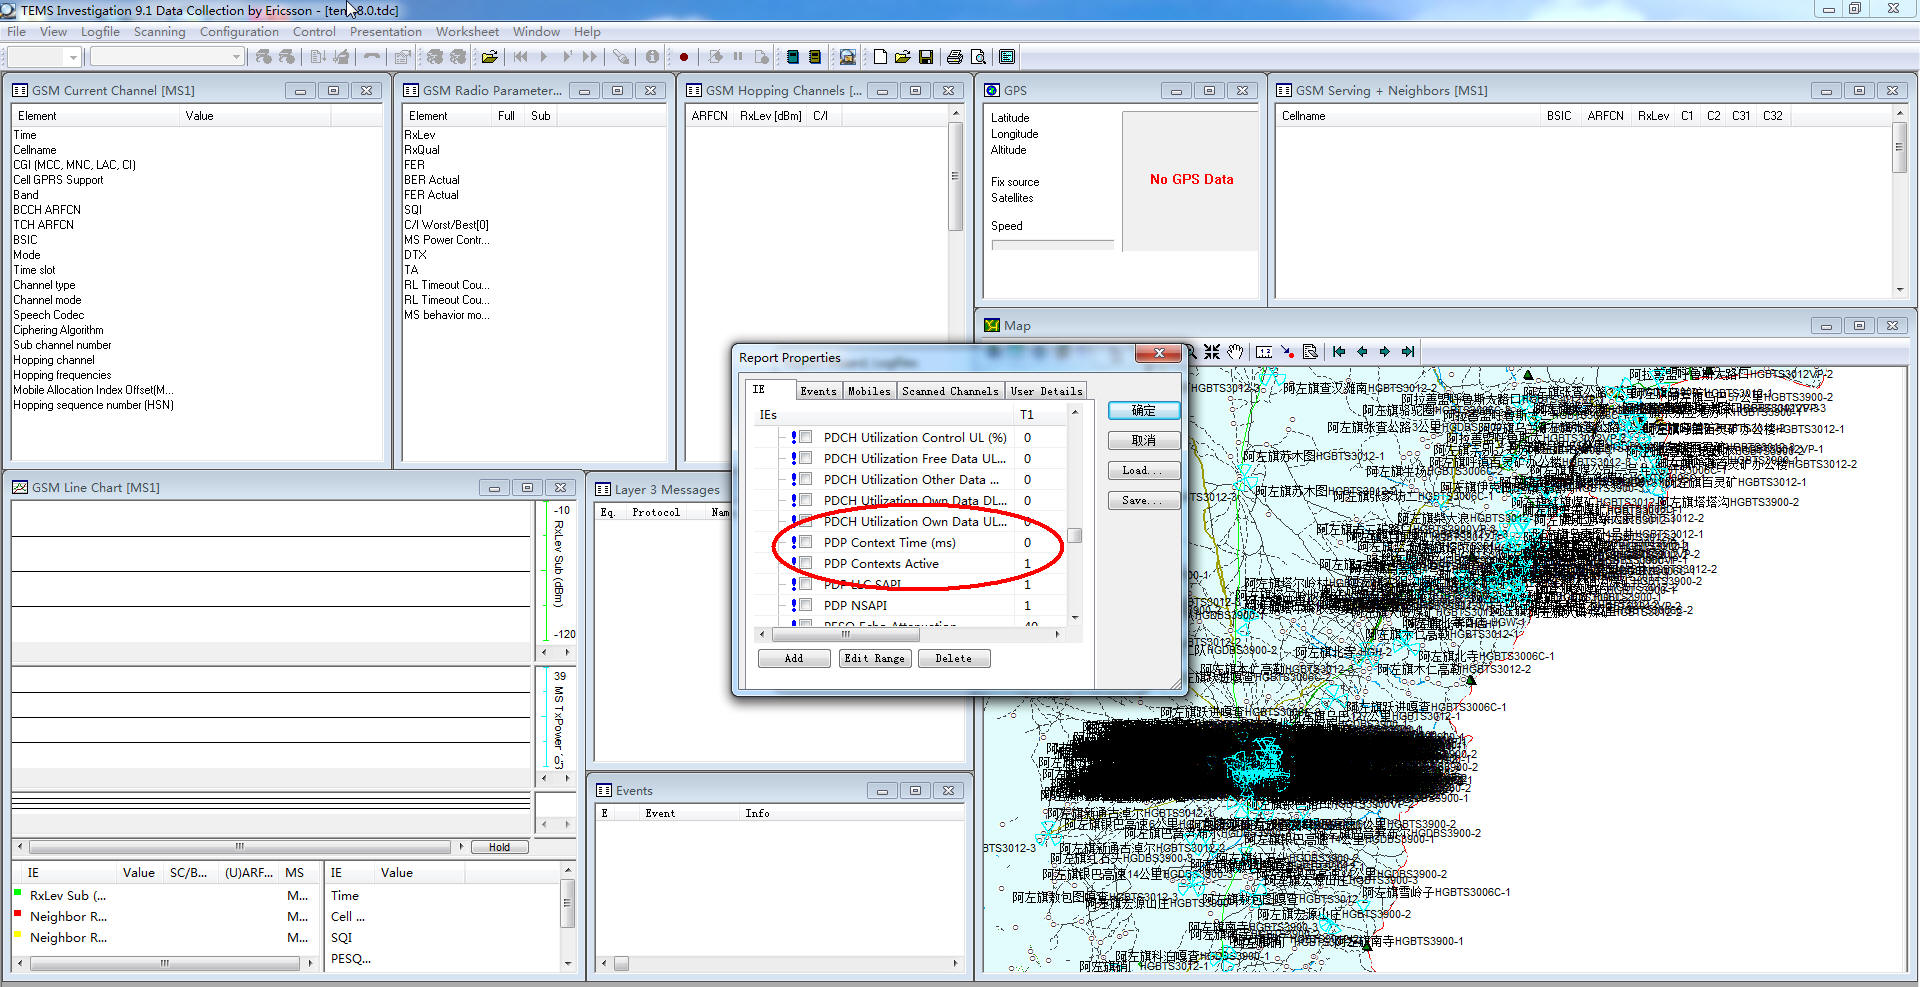Tick the PDP Contexts Active checkbox
This screenshot has width=1920, height=987.
pyautogui.click(x=805, y=563)
